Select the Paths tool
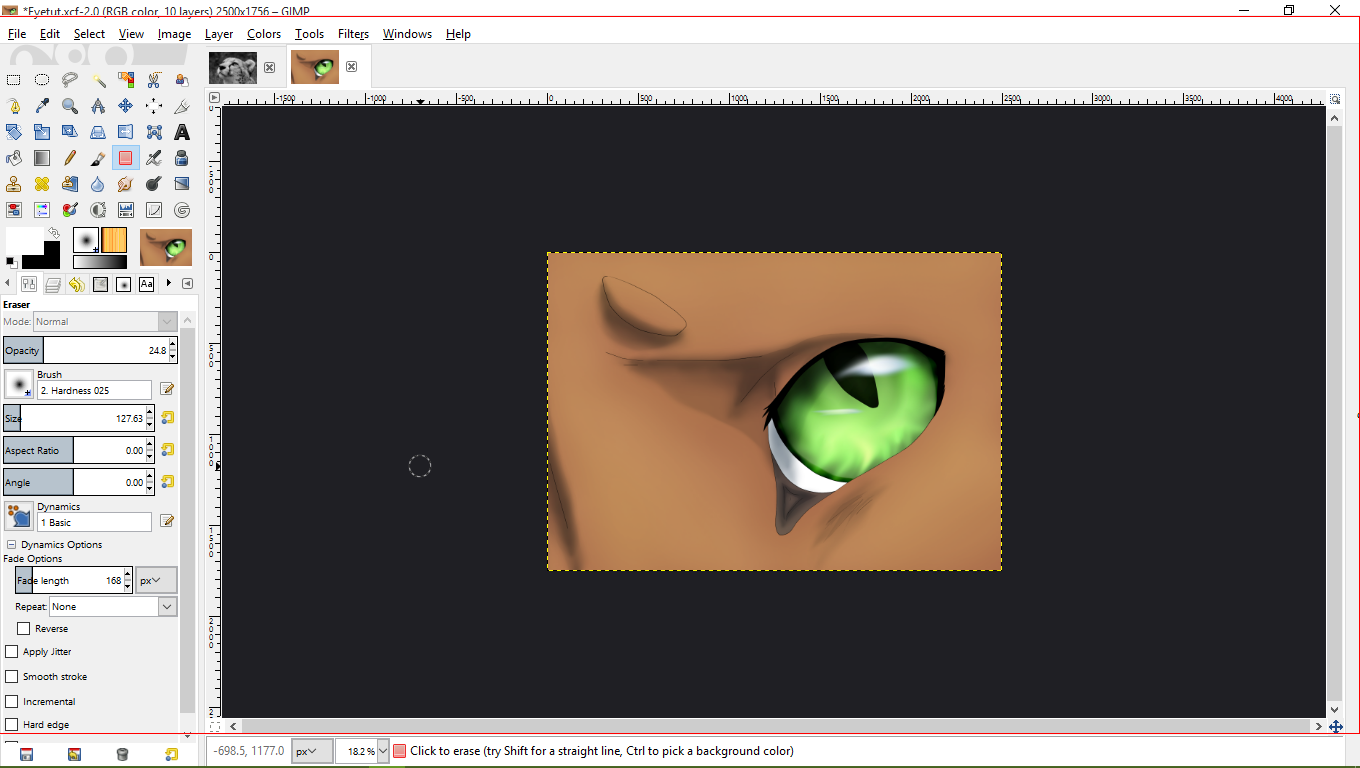The width and height of the screenshot is (1360, 768). point(14,106)
